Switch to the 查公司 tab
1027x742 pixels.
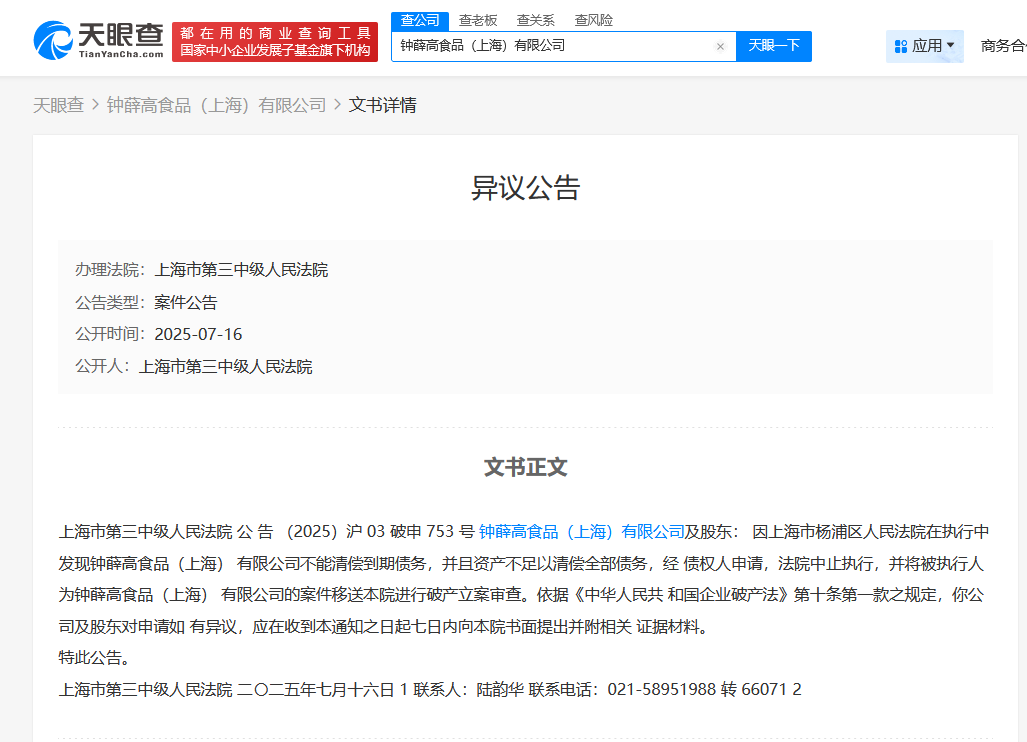click(x=420, y=20)
